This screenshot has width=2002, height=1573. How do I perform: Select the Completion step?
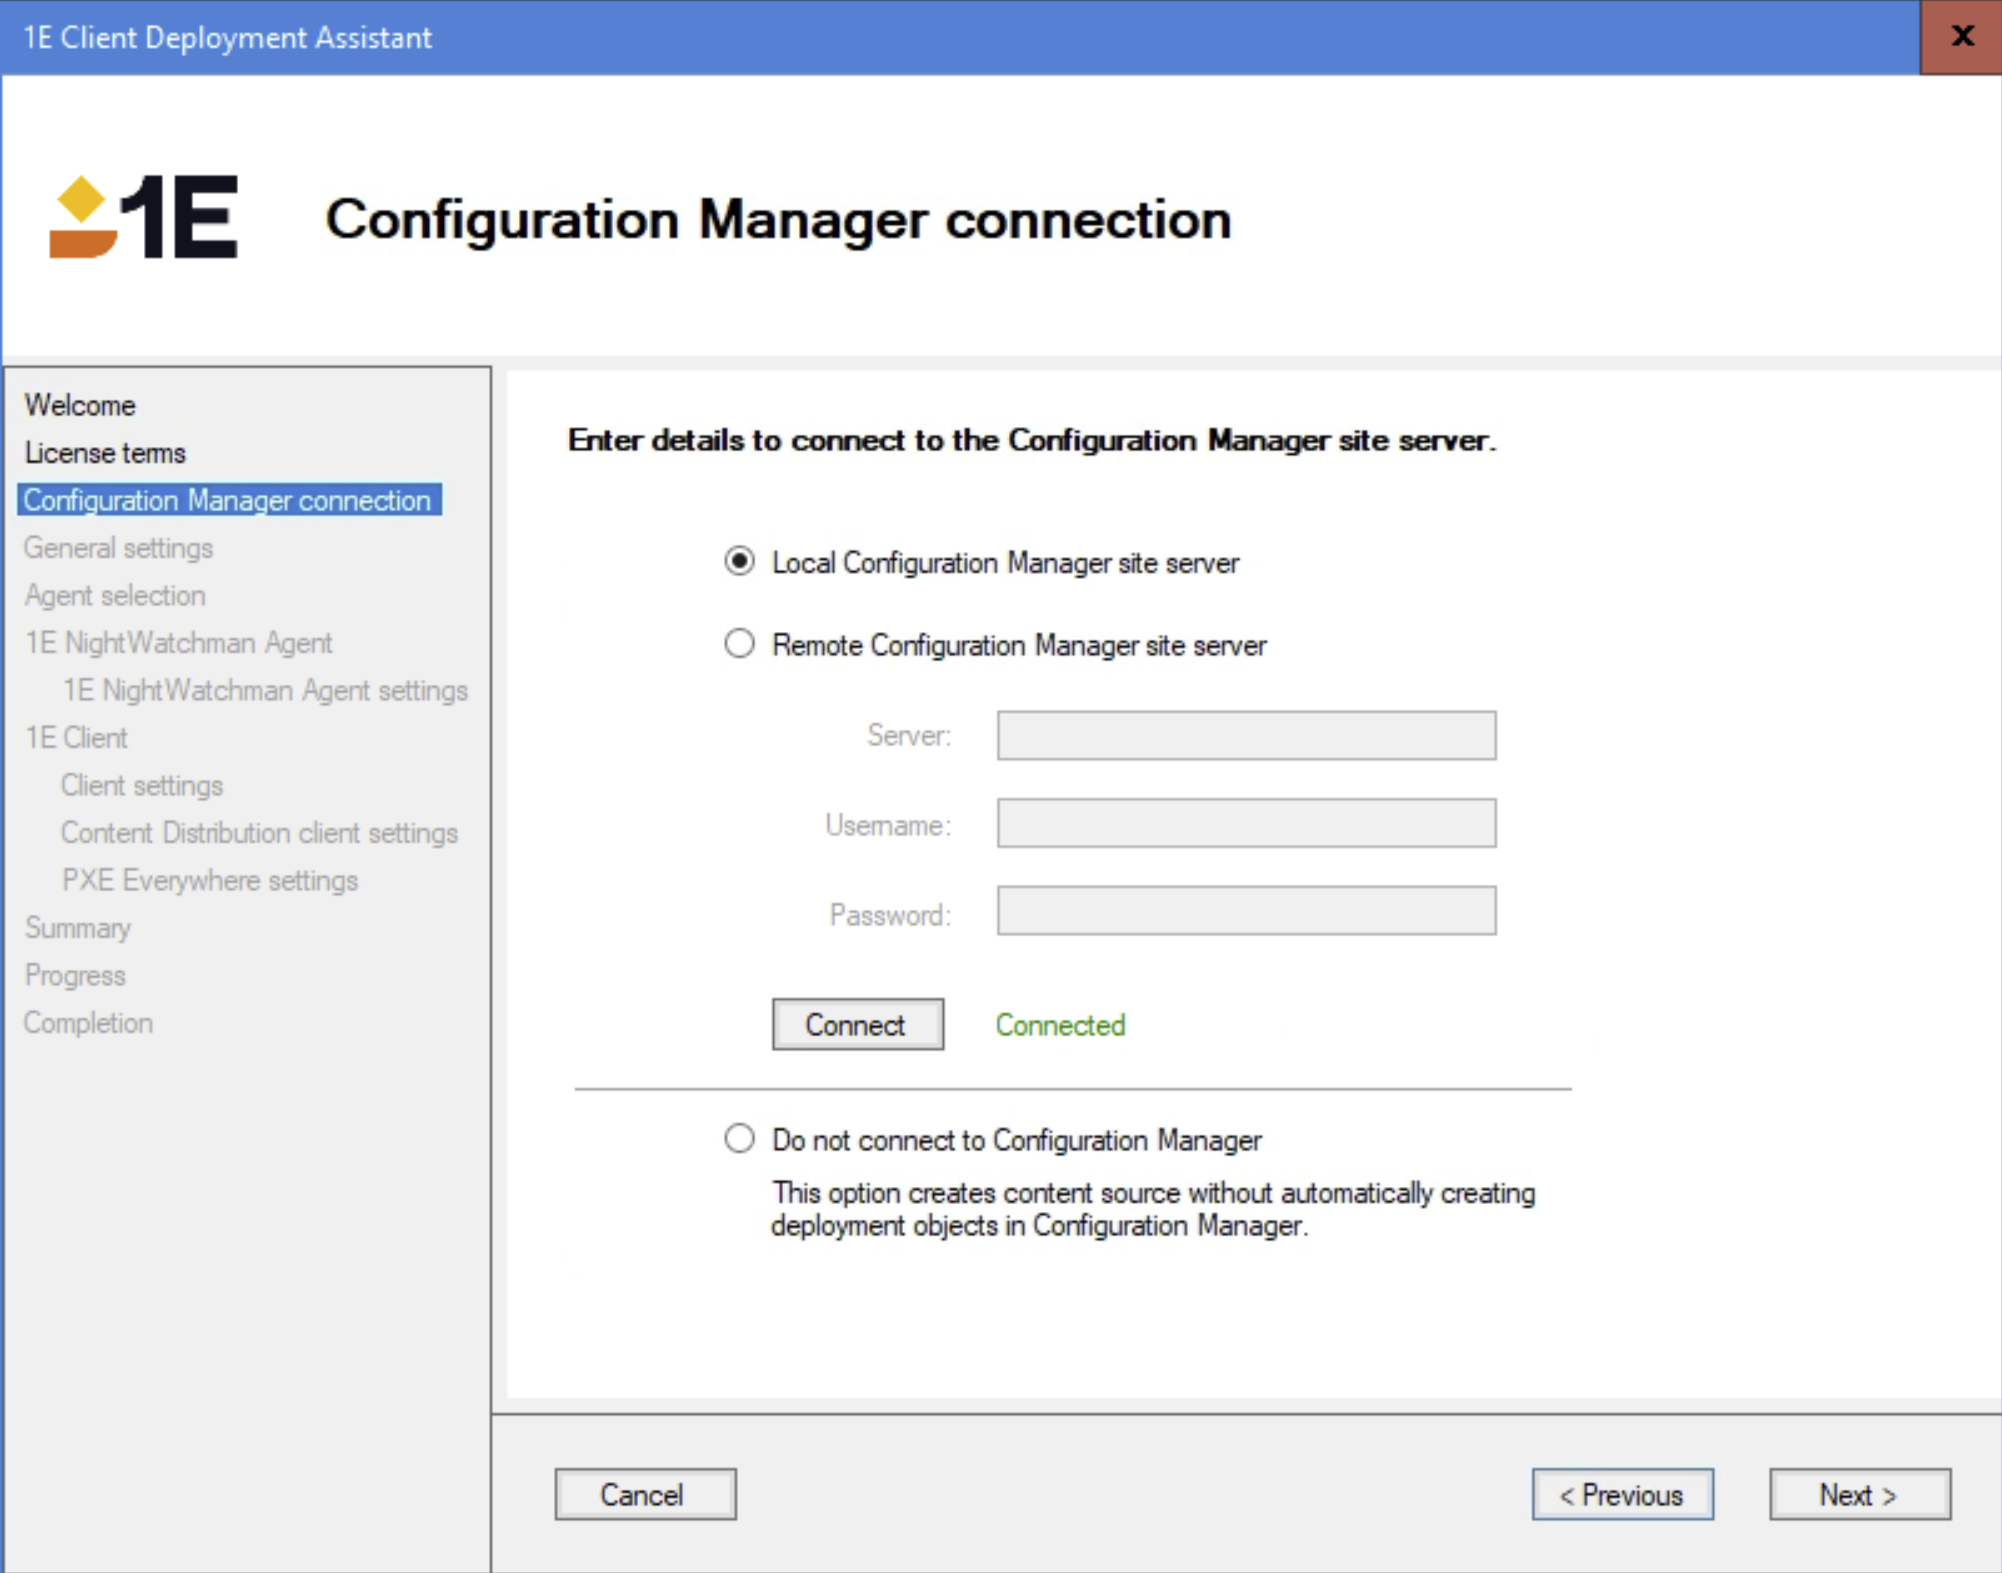coord(88,1023)
